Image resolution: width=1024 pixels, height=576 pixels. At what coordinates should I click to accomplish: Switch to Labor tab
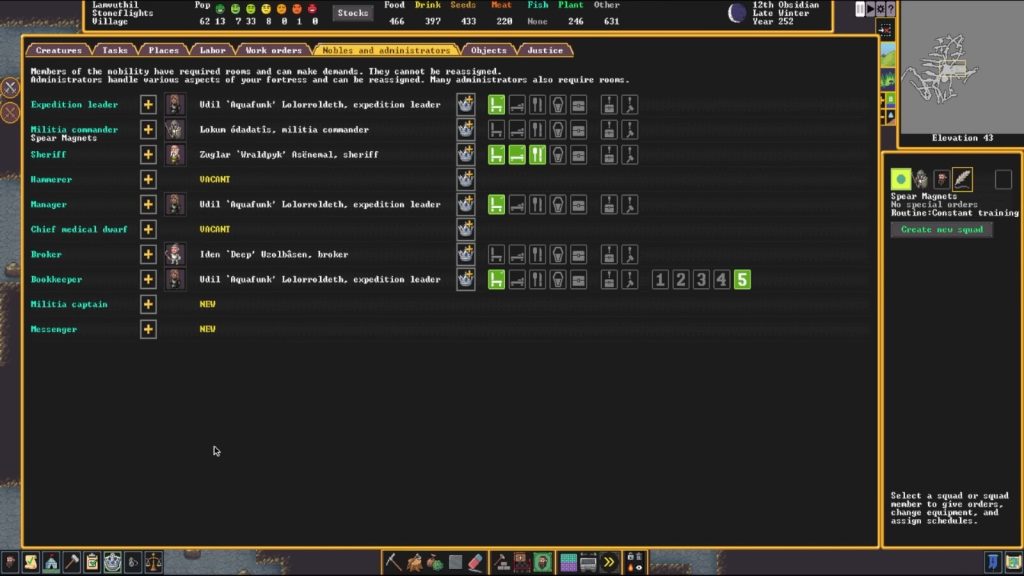[x=212, y=50]
